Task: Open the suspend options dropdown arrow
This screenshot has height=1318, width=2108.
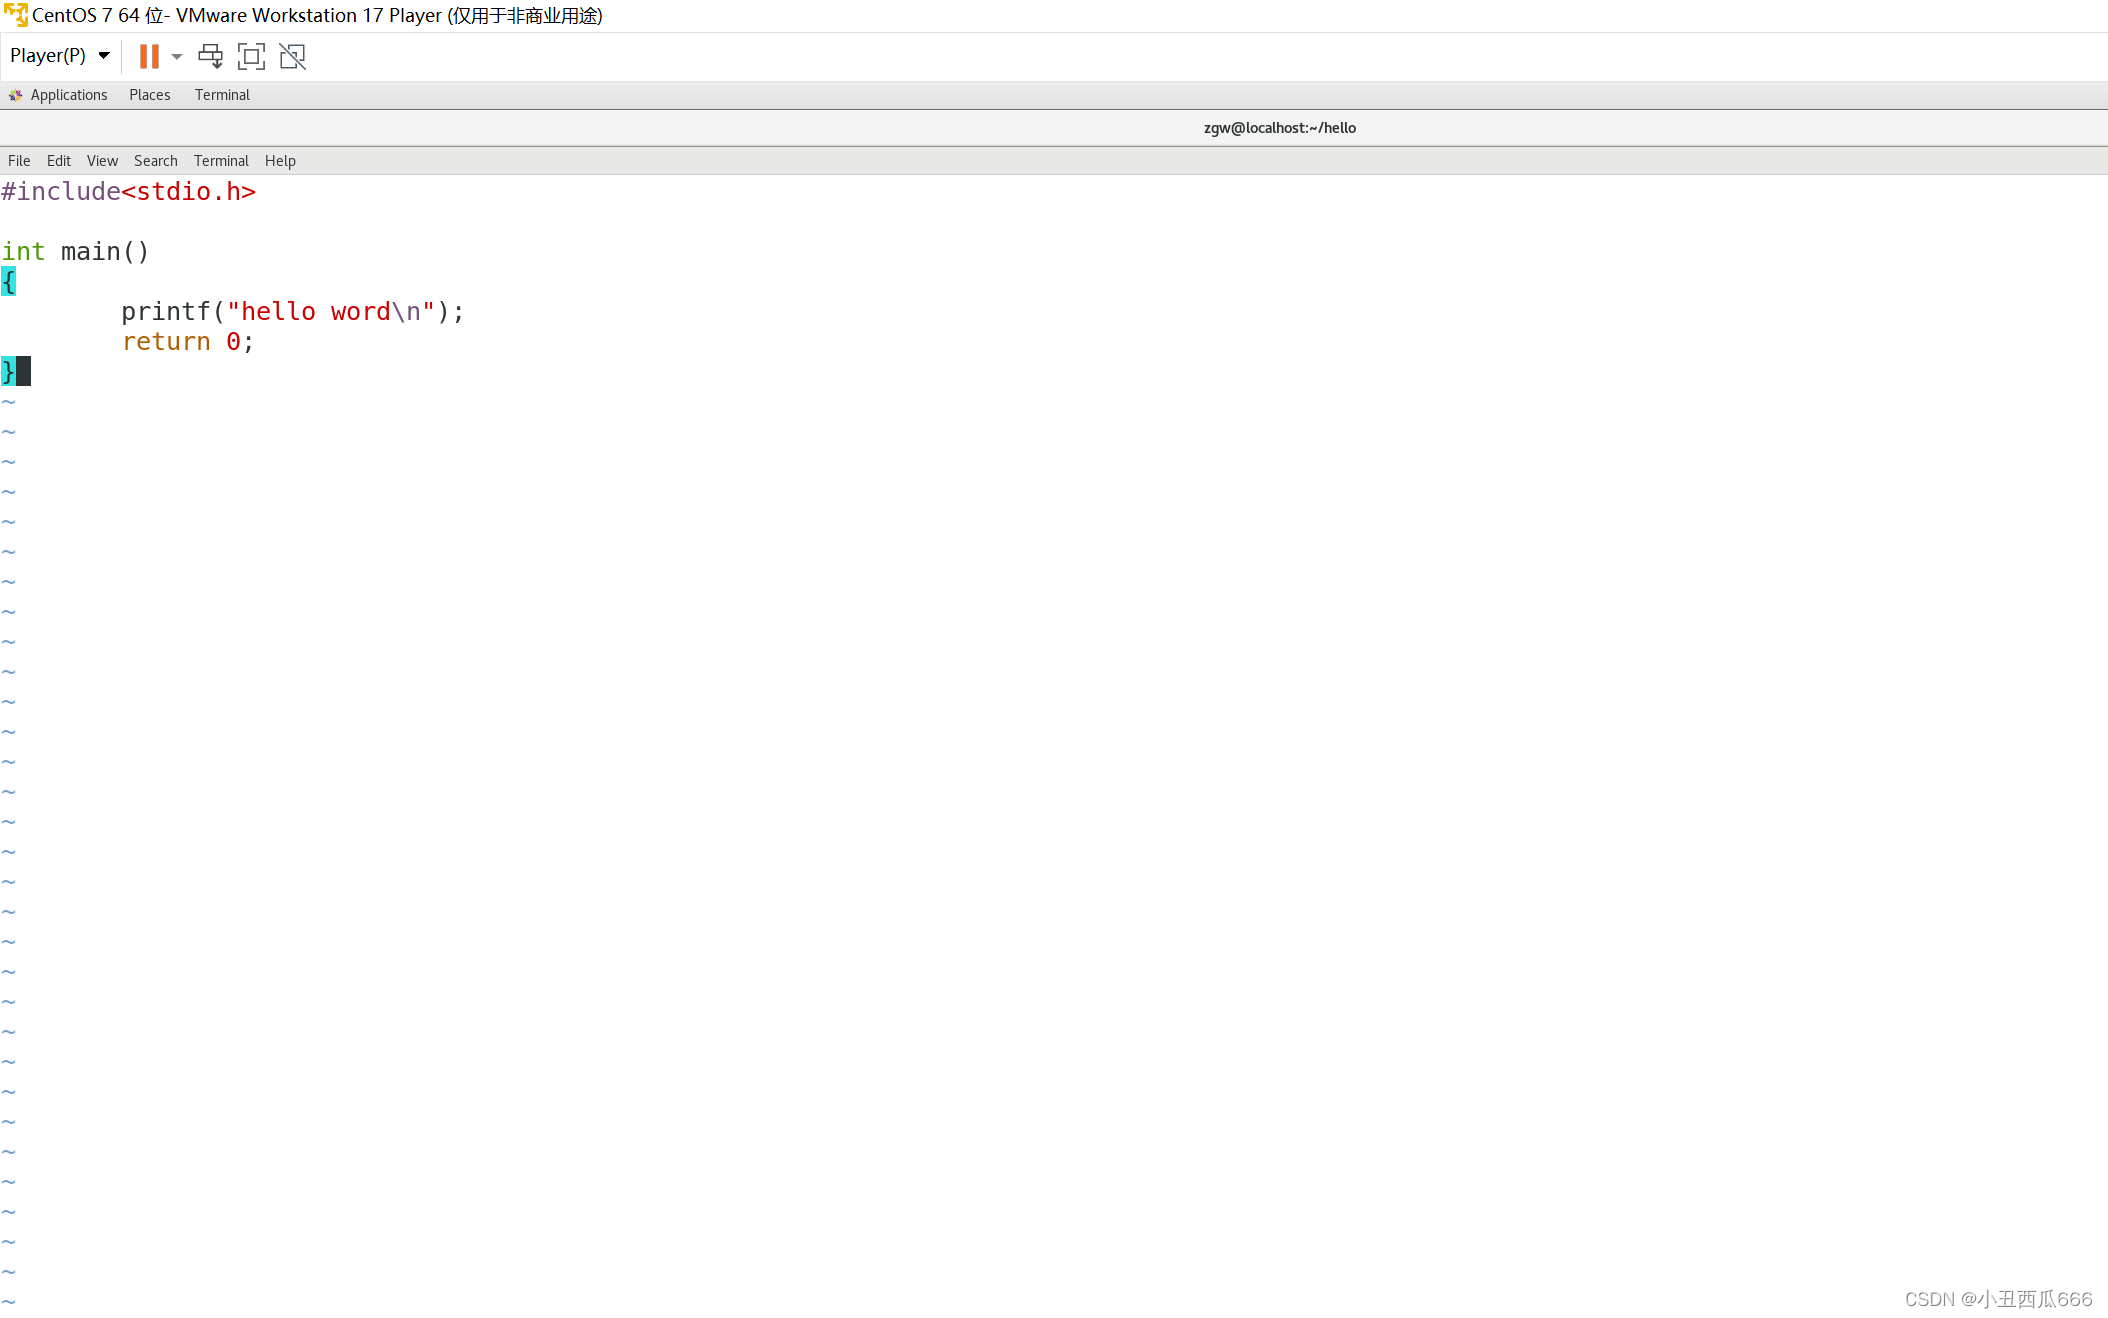Action: (177, 56)
